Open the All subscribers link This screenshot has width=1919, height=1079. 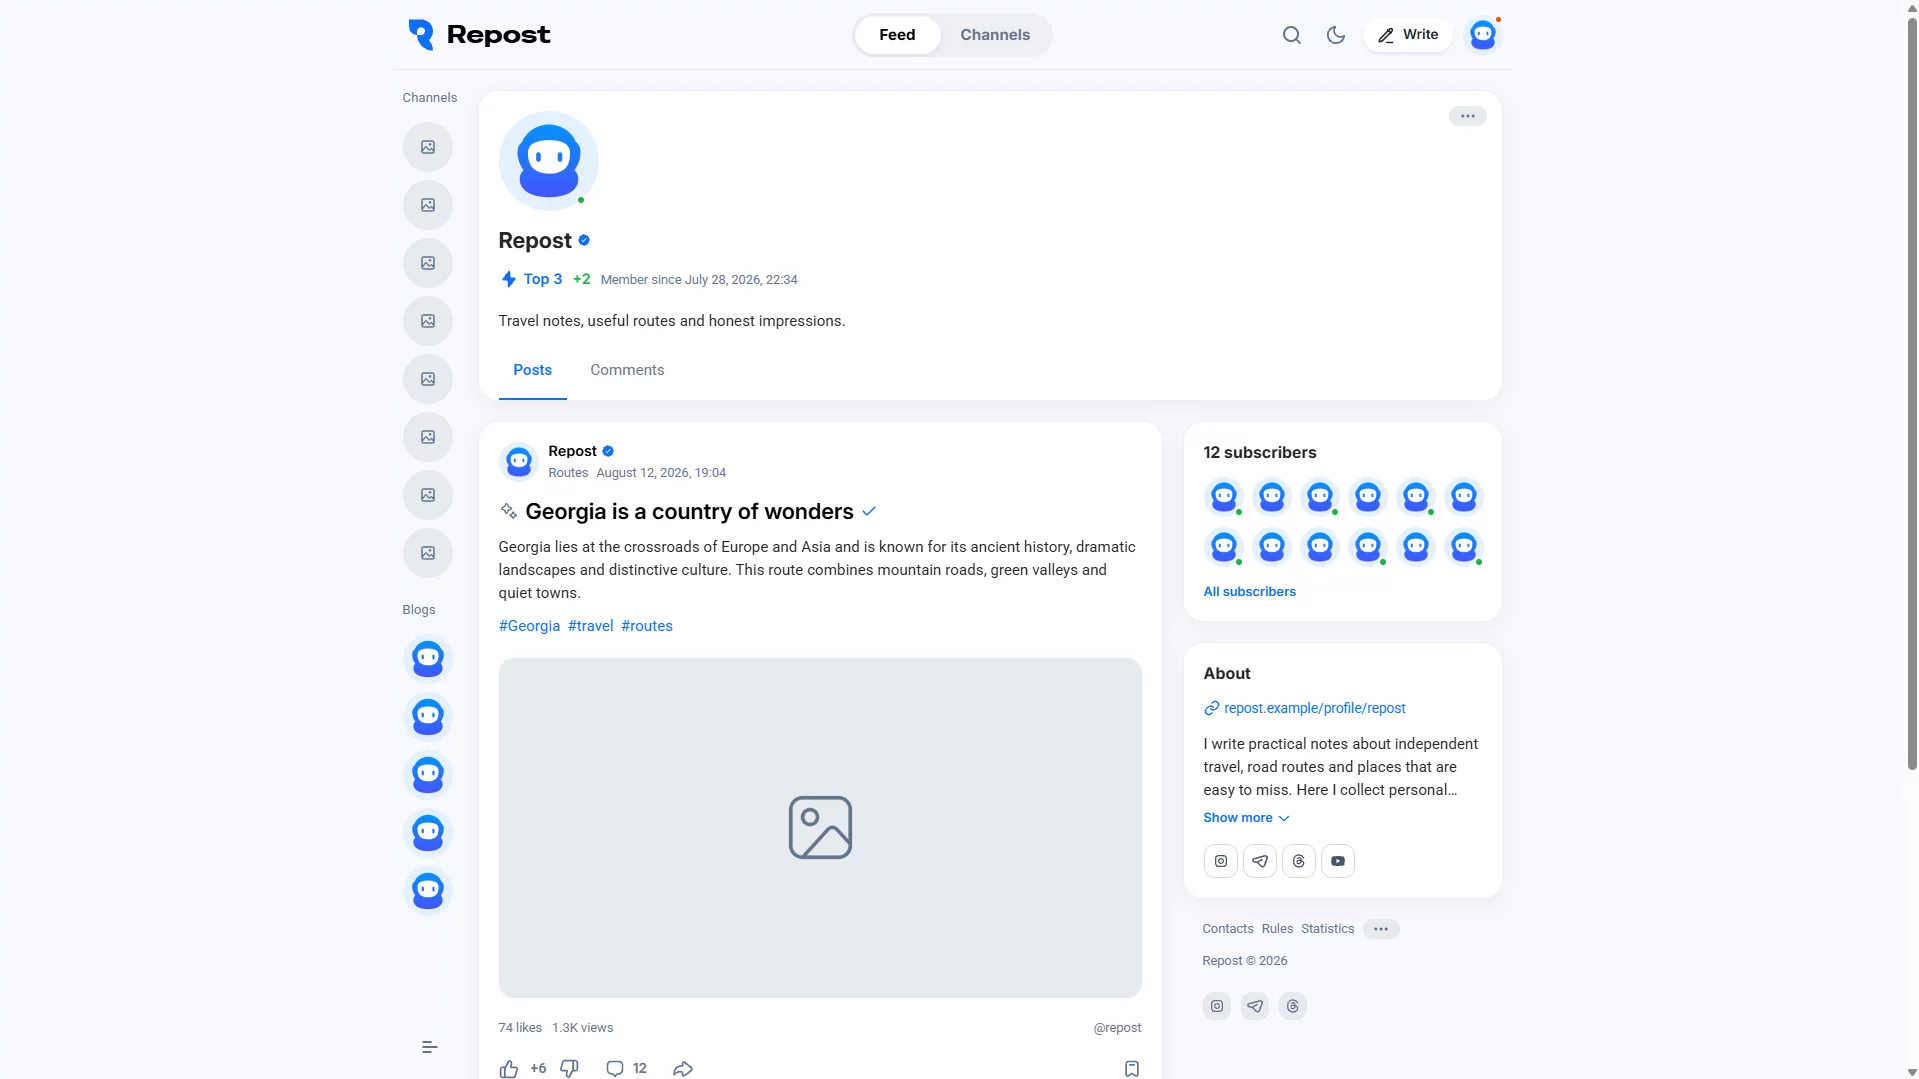coord(1249,592)
